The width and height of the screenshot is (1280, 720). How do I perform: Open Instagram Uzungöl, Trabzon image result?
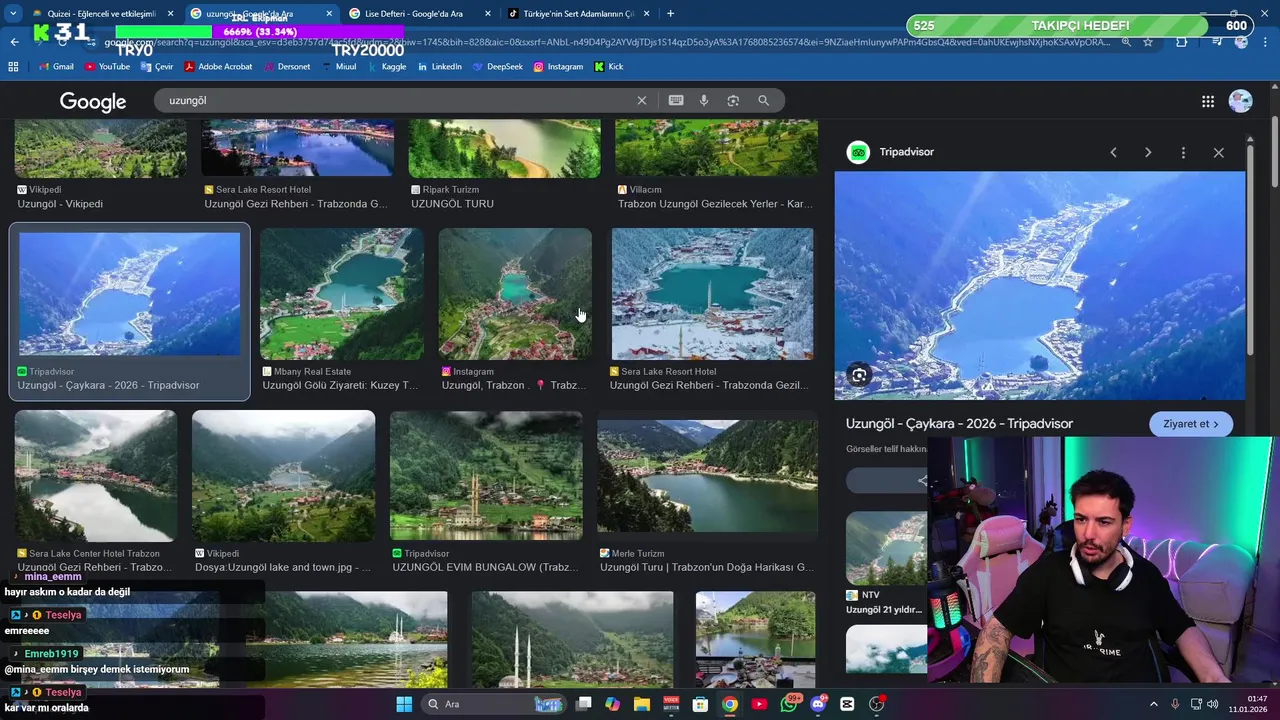click(515, 294)
